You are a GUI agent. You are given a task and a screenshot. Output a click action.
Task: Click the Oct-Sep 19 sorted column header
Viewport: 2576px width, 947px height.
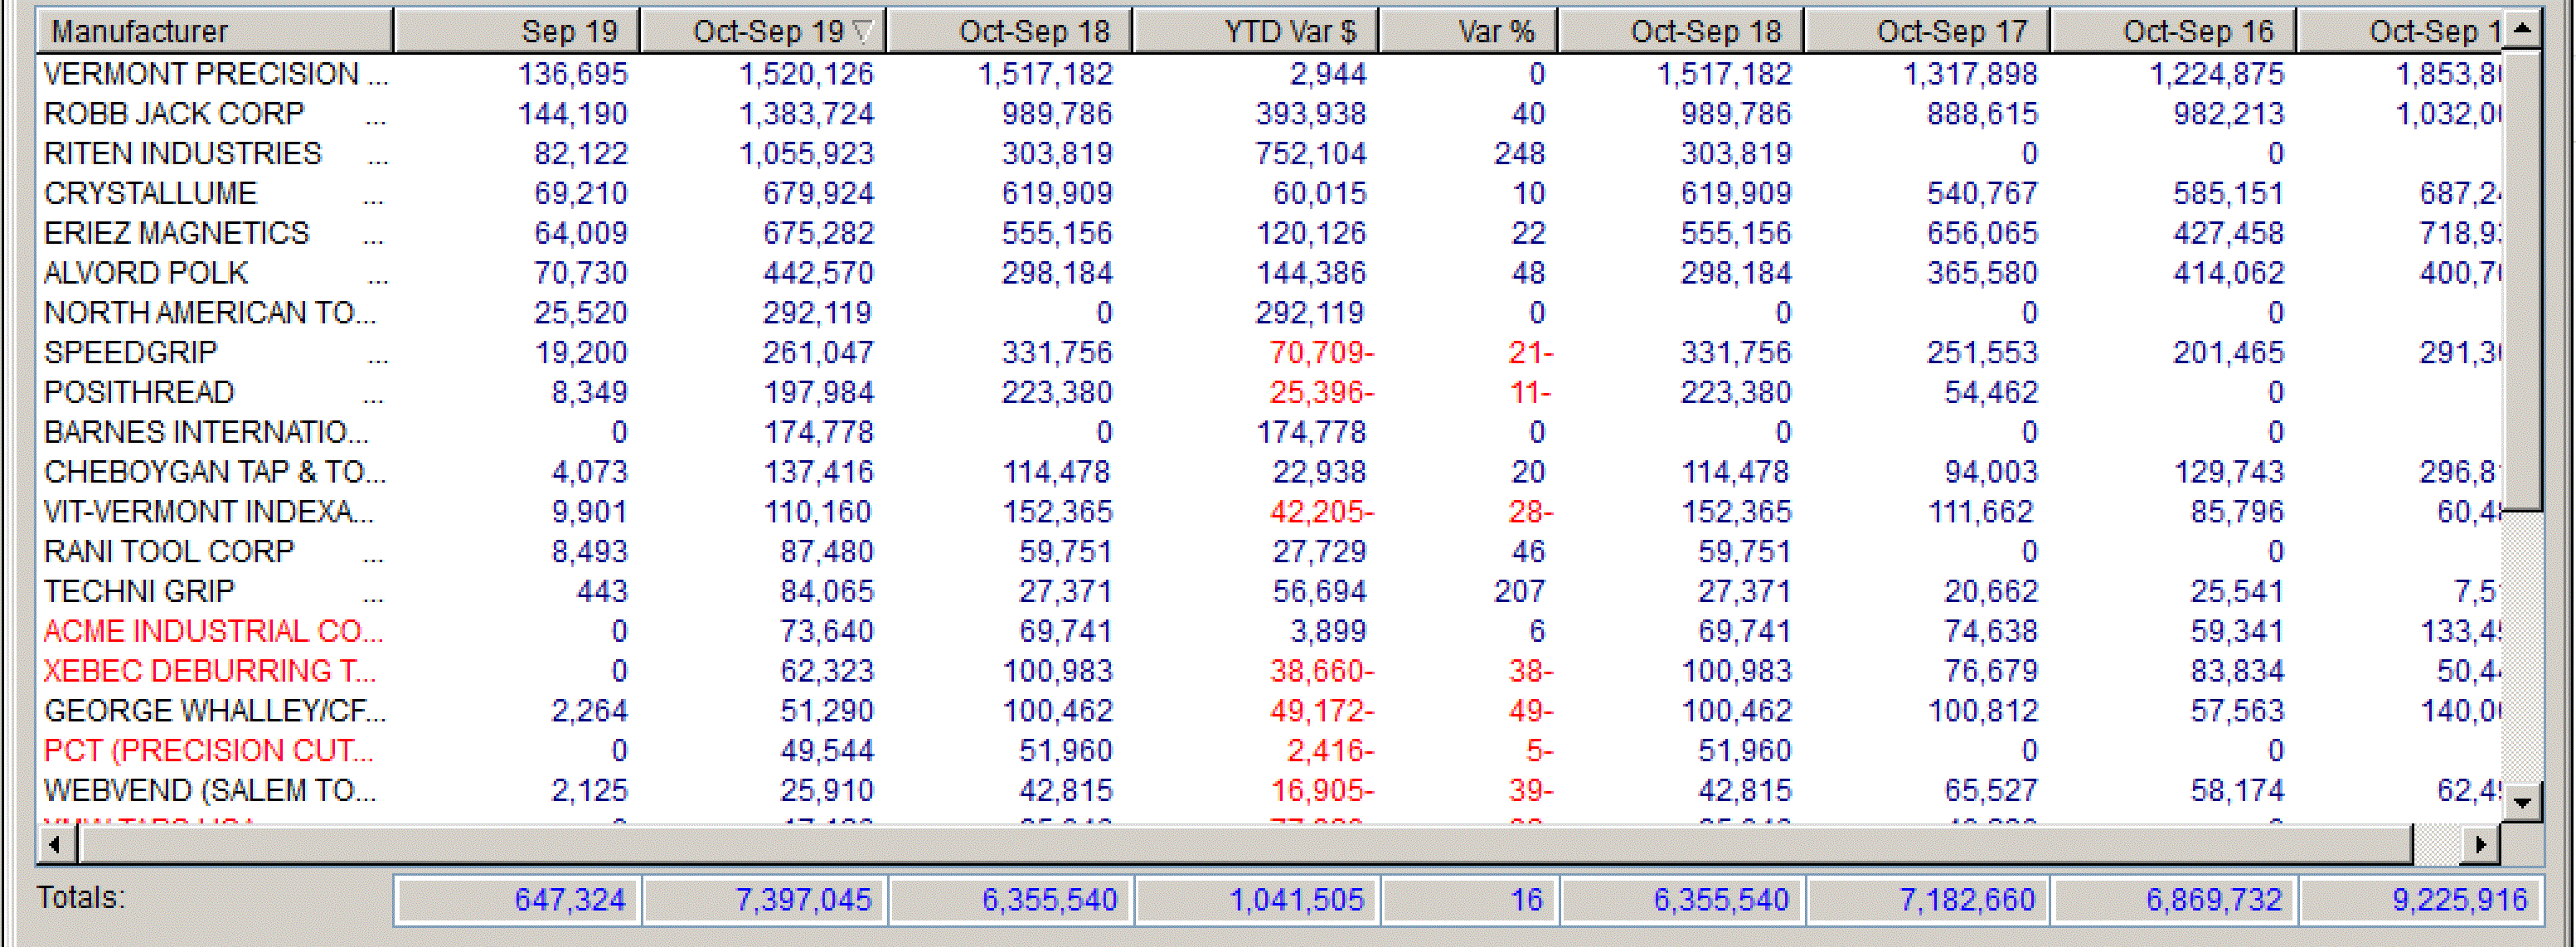click(762, 31)
